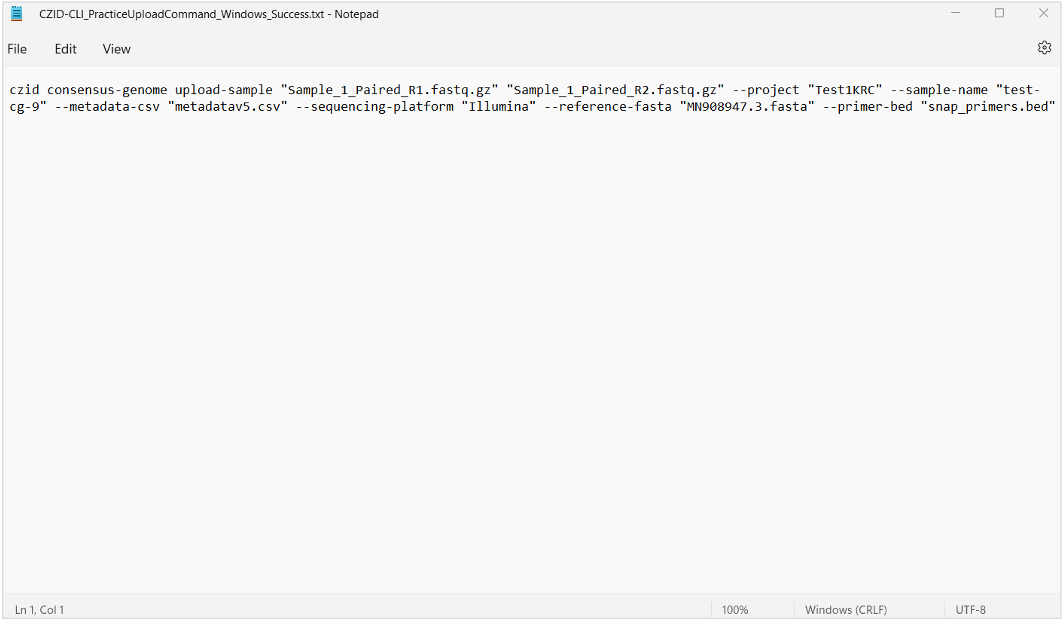The height and width of the screenshot is (620, 1063).
Task: Click the "--reference-fasta" flag text
Action: point(608,107)
